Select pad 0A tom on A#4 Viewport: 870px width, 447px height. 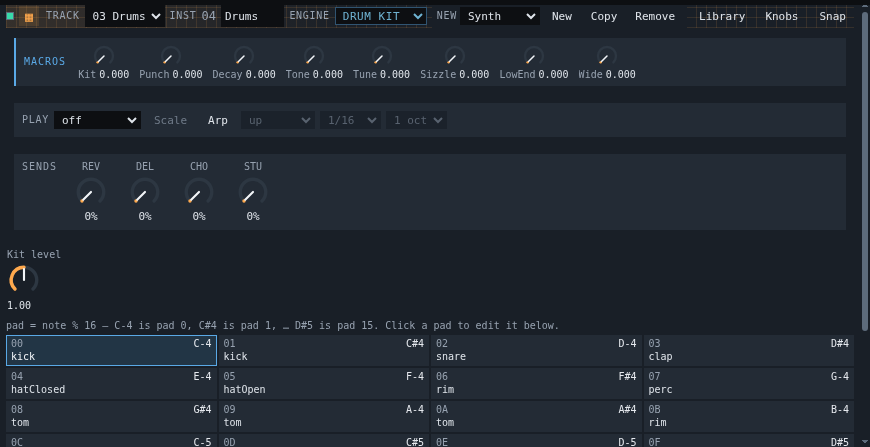coord(537,416)
